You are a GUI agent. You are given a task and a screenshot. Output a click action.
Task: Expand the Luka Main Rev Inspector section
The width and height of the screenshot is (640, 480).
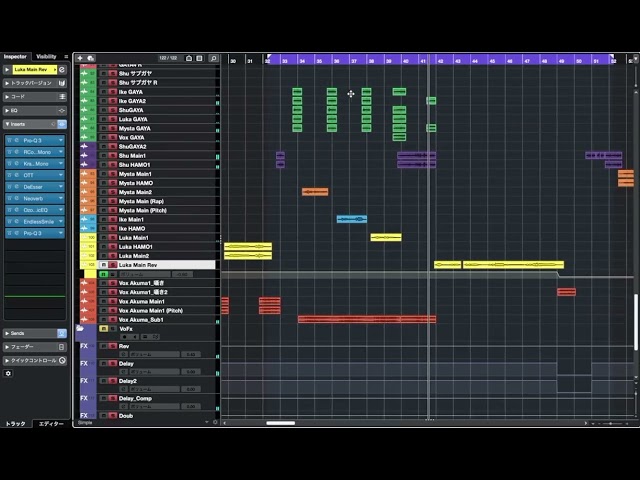tap(7, 70)
